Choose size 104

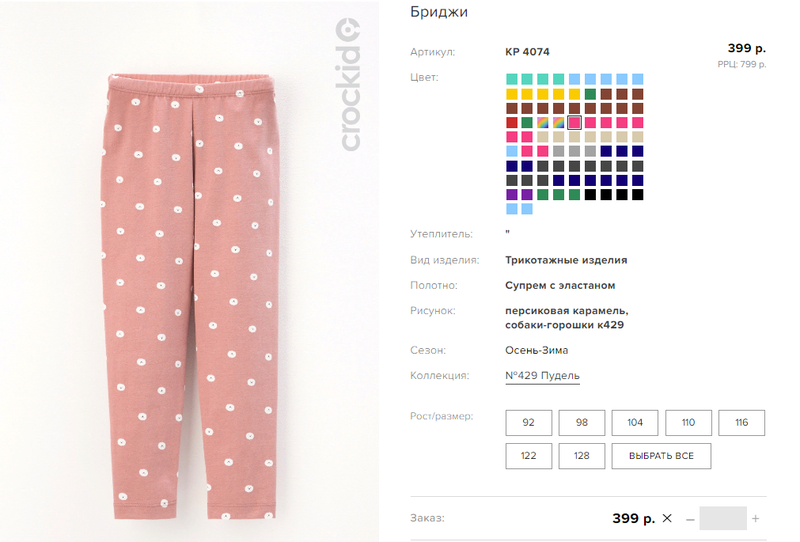pos(635,423)
